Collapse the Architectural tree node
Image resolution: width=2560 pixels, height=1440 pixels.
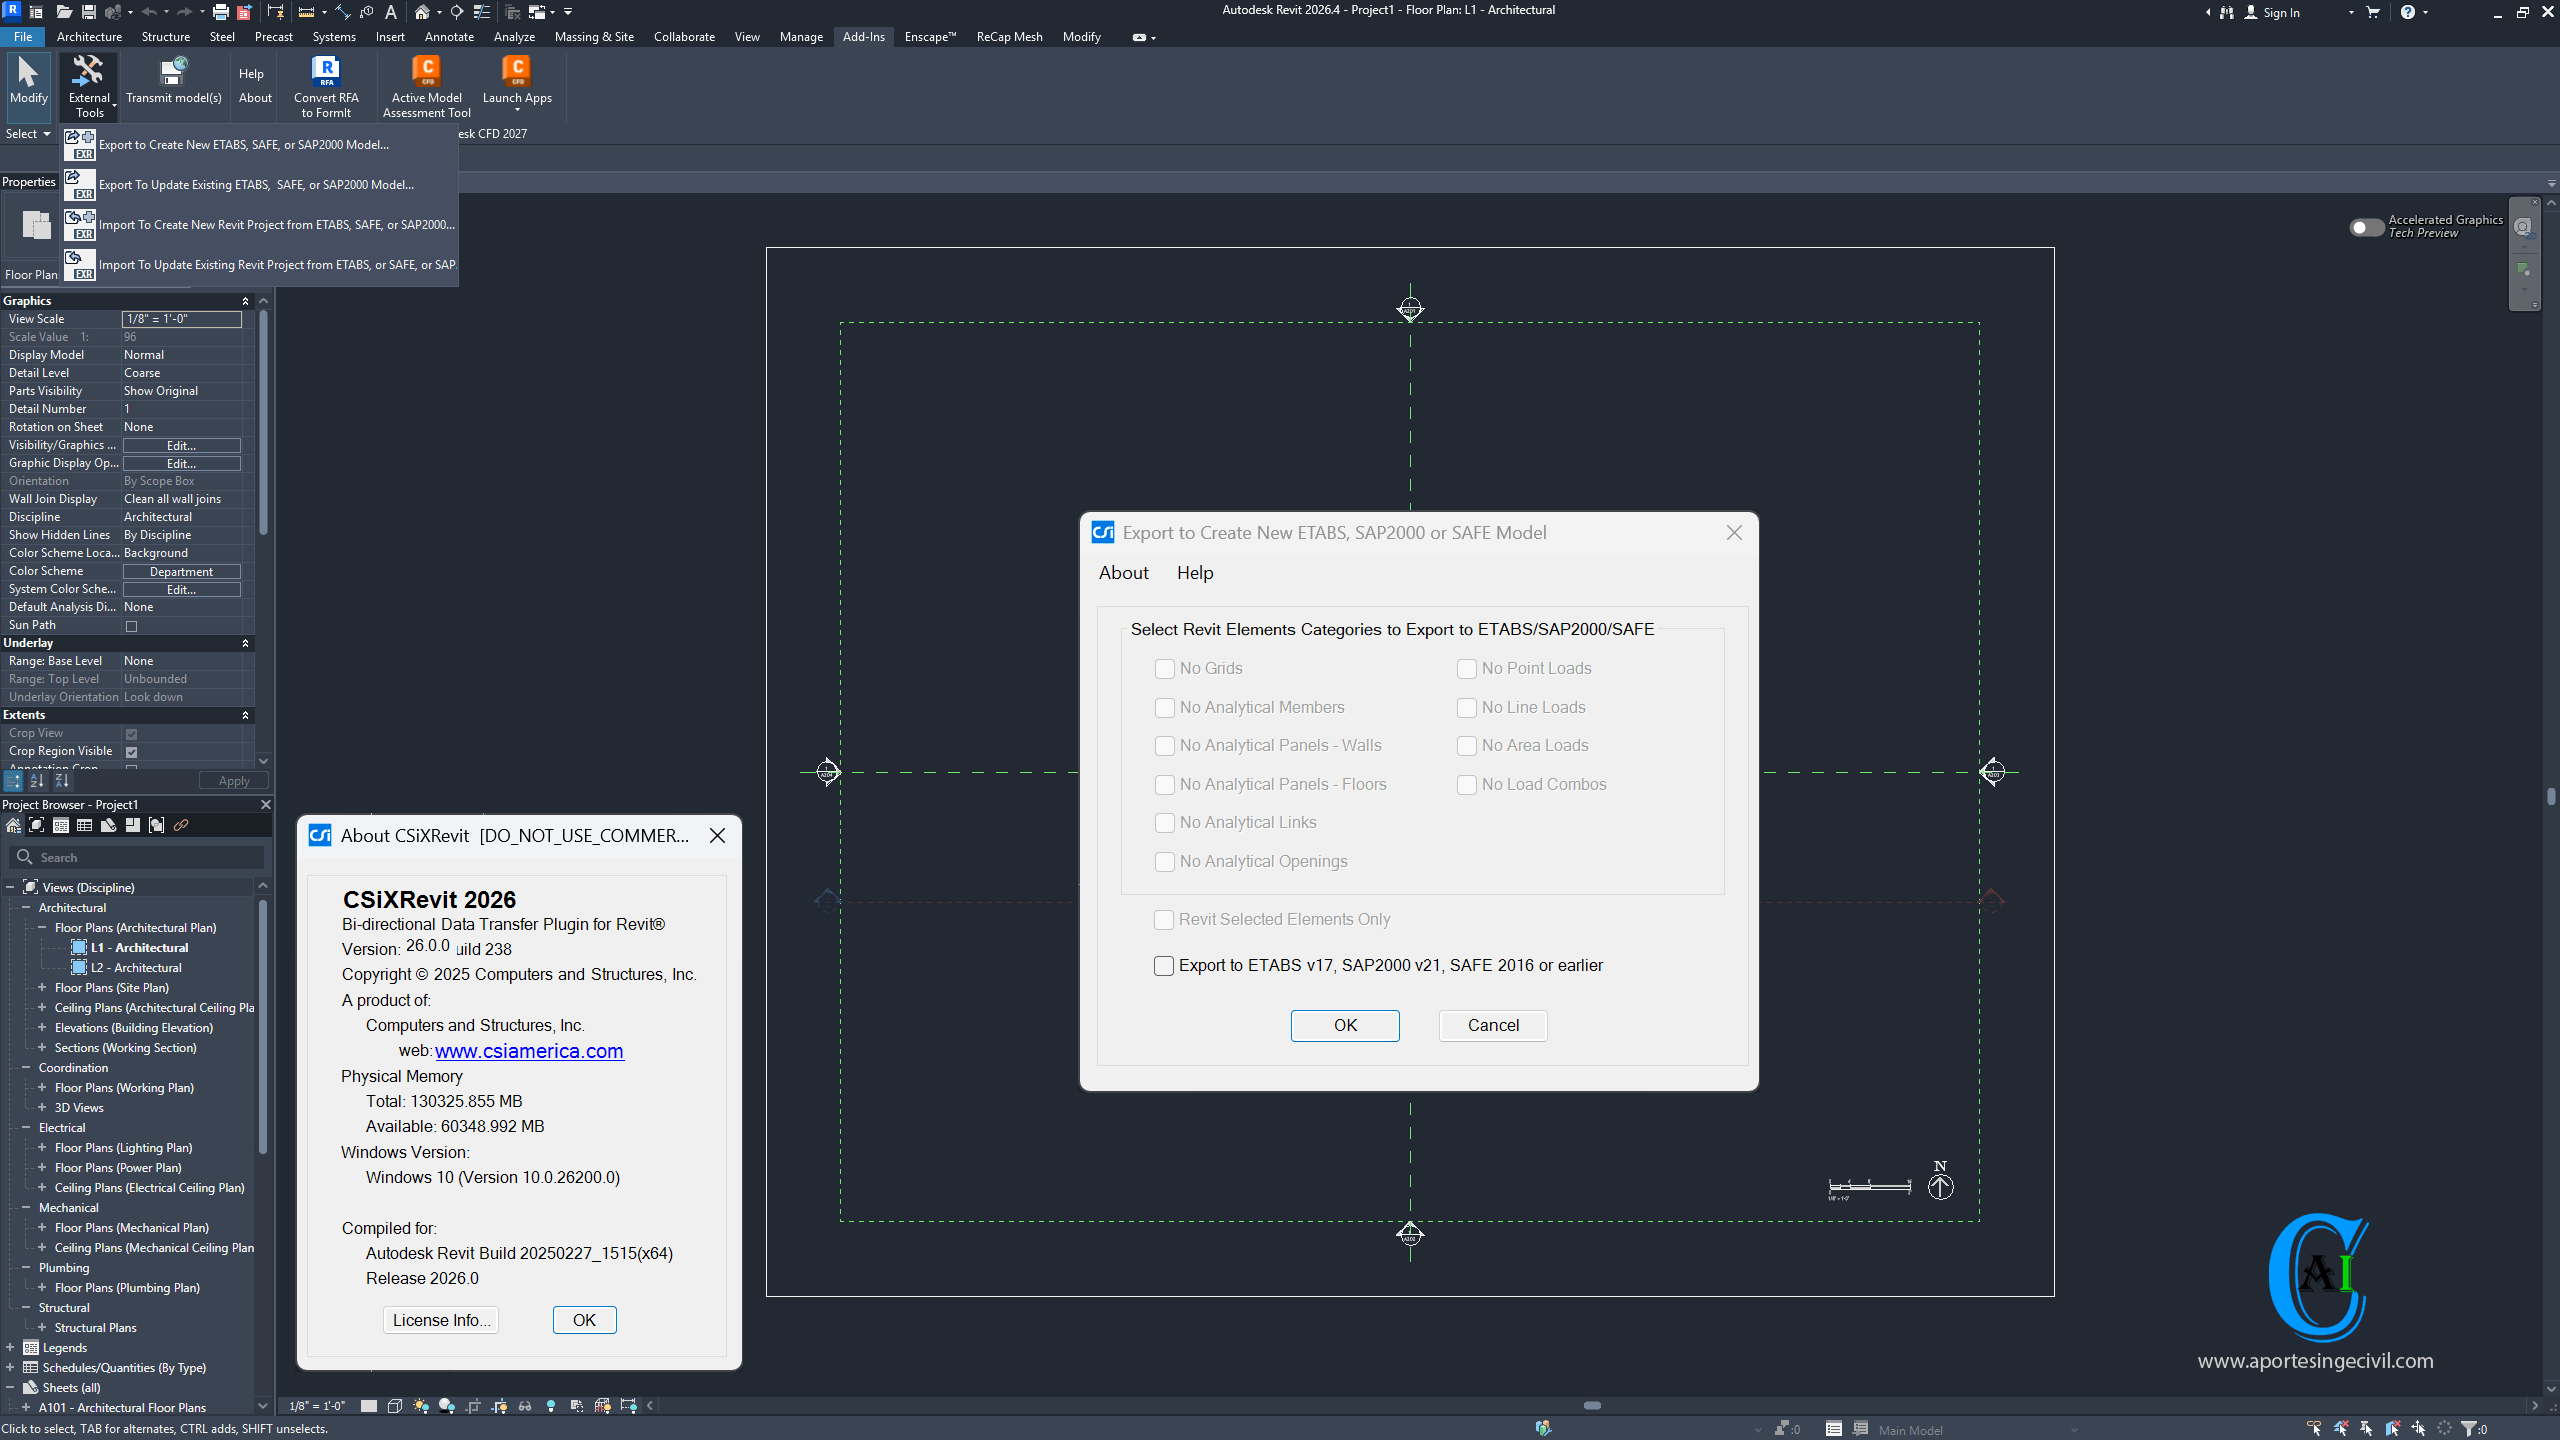point(26,907)
